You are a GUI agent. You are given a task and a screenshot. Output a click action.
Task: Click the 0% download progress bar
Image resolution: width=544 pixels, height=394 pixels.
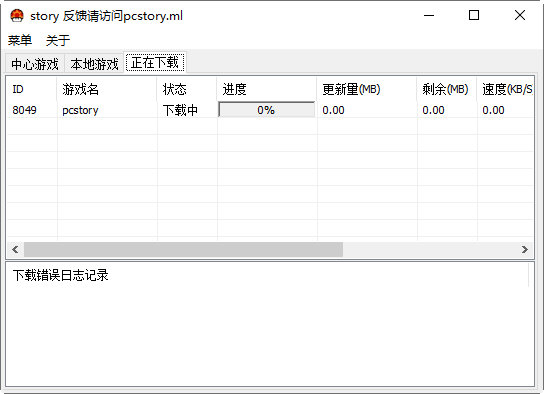pos(267,110)
